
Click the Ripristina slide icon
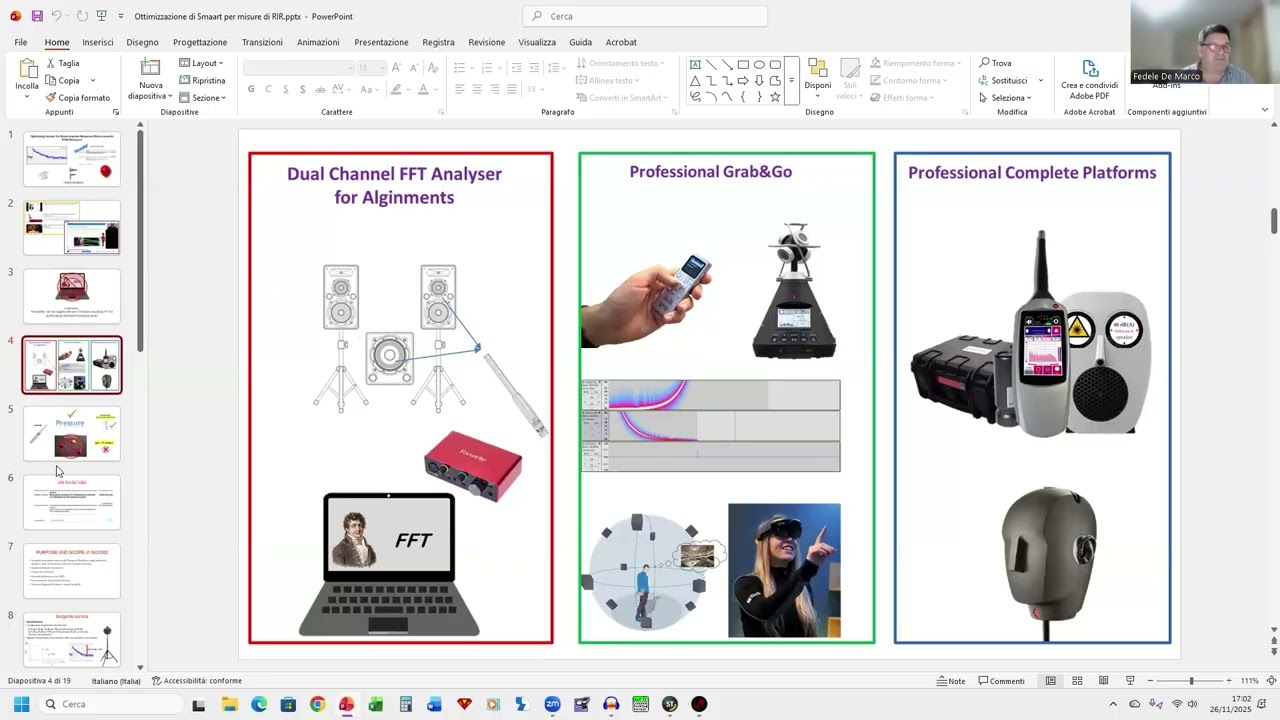tap(185, 80)
